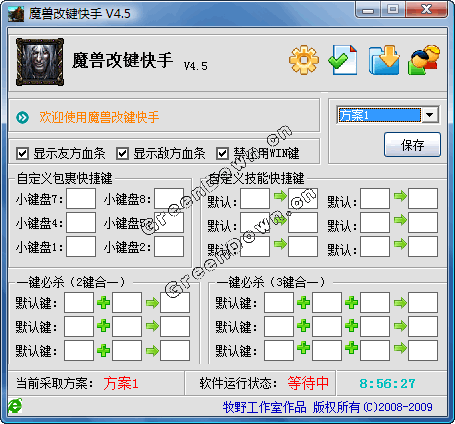Toggle 显示友方血条 checkbox
455x424 pixels.
click(22, 154)
